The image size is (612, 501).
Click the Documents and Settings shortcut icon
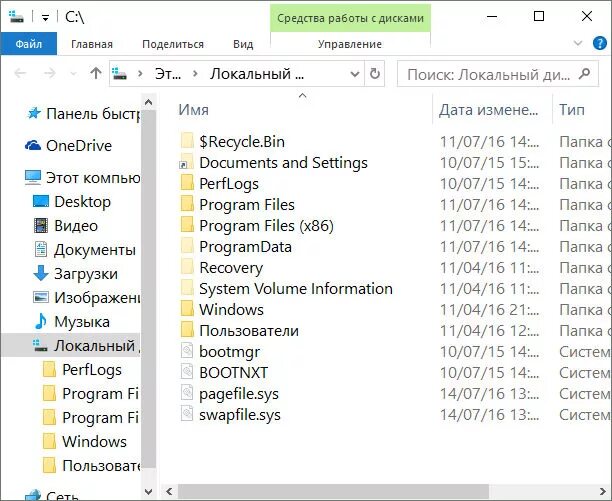point(187,162)
